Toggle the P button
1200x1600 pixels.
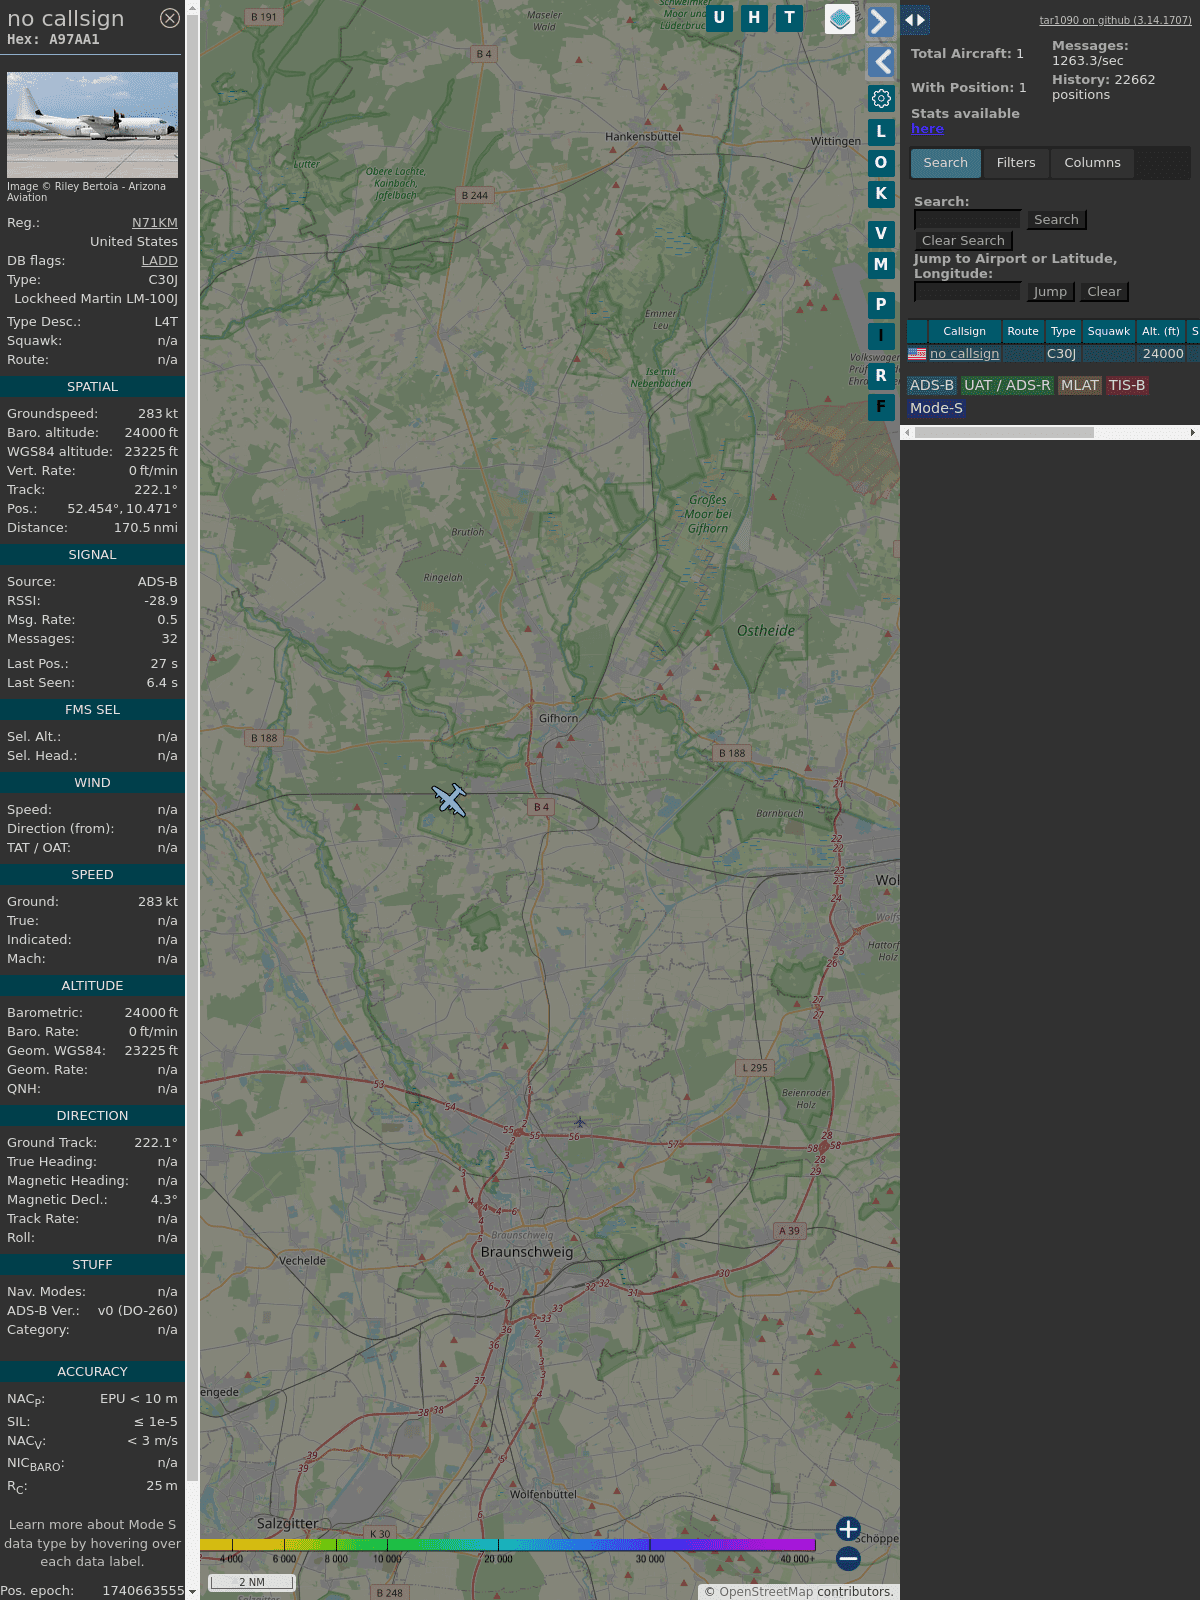(x=881, y=305)
